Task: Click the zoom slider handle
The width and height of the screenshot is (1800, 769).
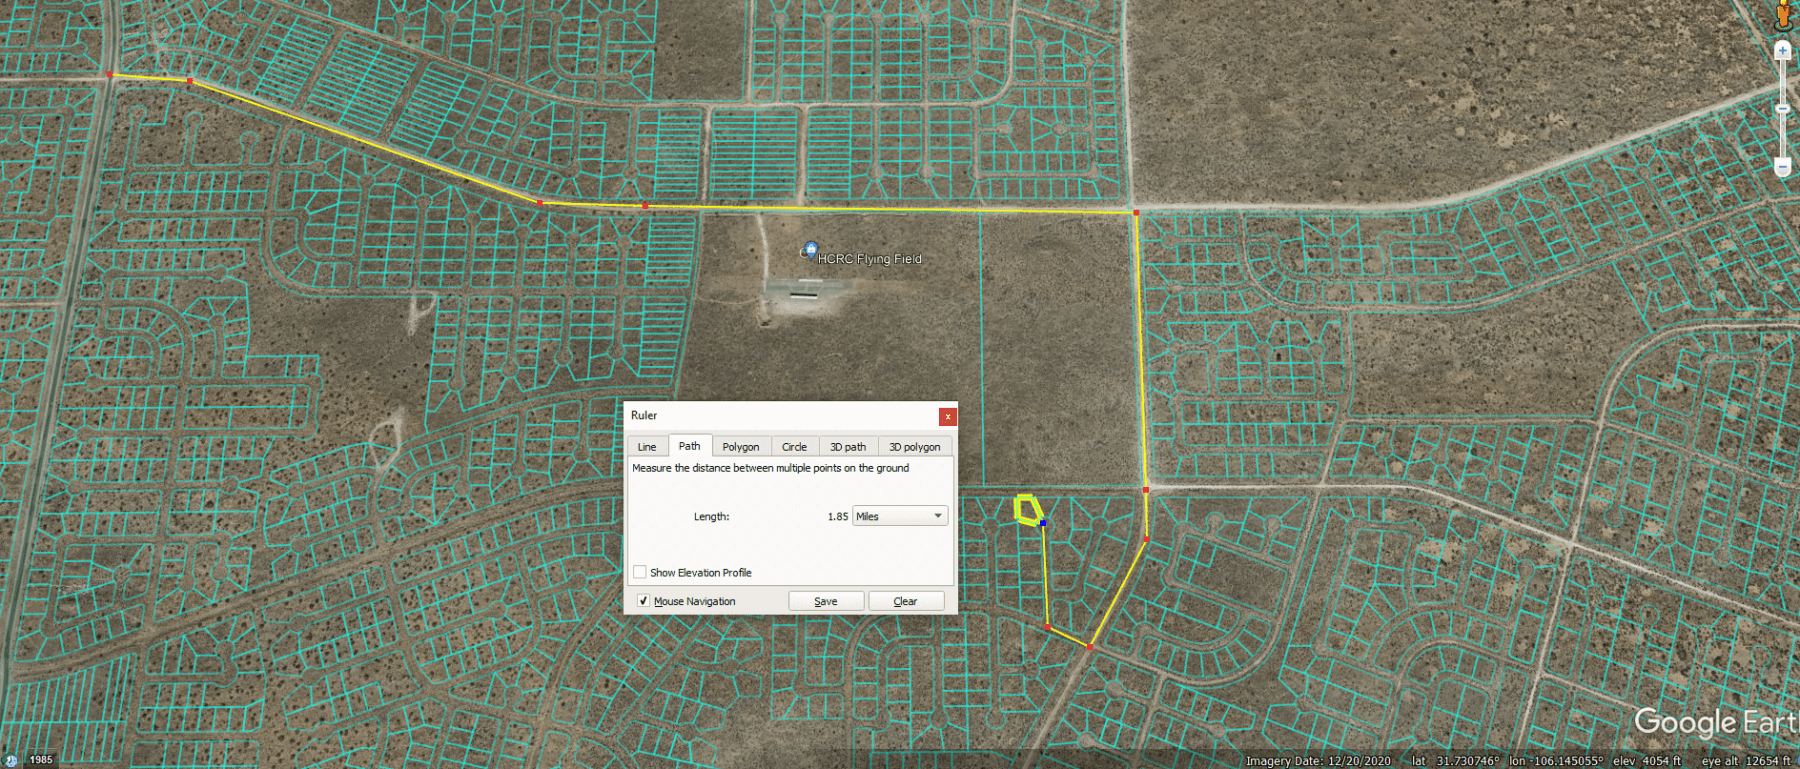Action: coord(1783,108)
